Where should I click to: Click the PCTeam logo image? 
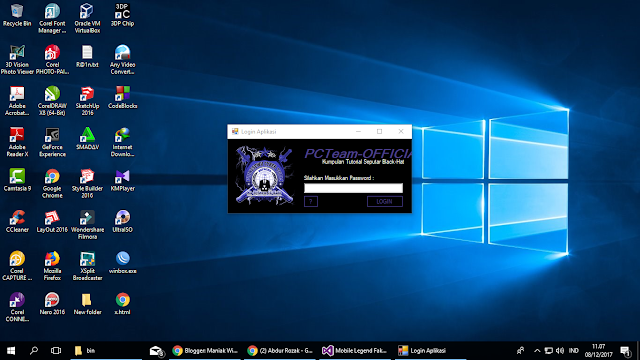point(264,176)
